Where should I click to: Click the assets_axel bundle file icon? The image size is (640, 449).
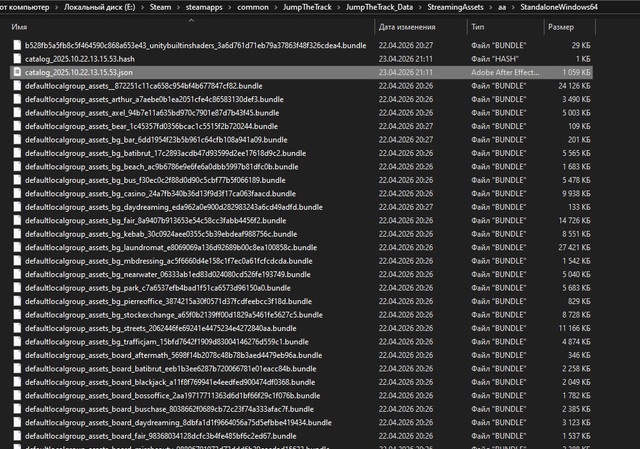click(17, 113)
